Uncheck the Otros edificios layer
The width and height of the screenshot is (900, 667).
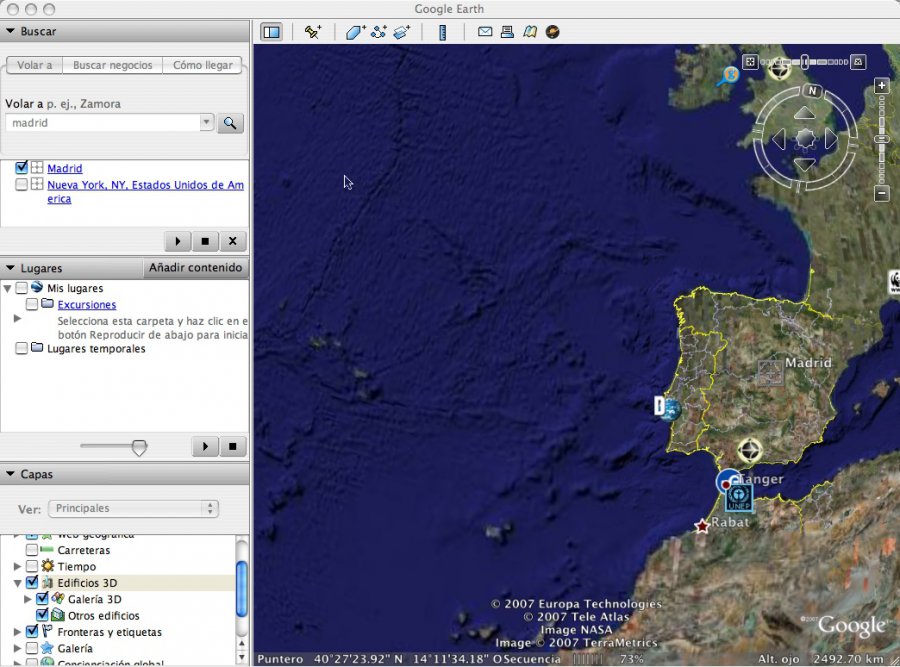point(42,615)
